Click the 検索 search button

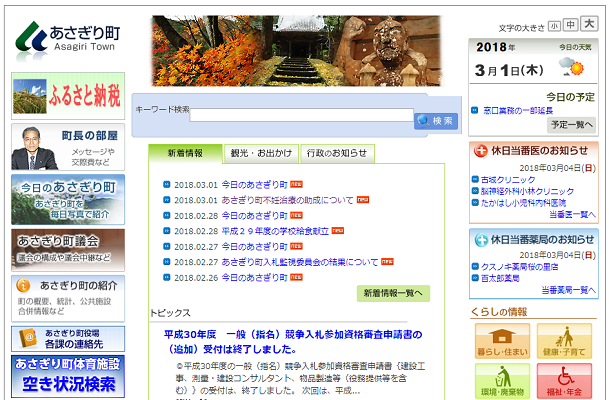click(436, 121)
